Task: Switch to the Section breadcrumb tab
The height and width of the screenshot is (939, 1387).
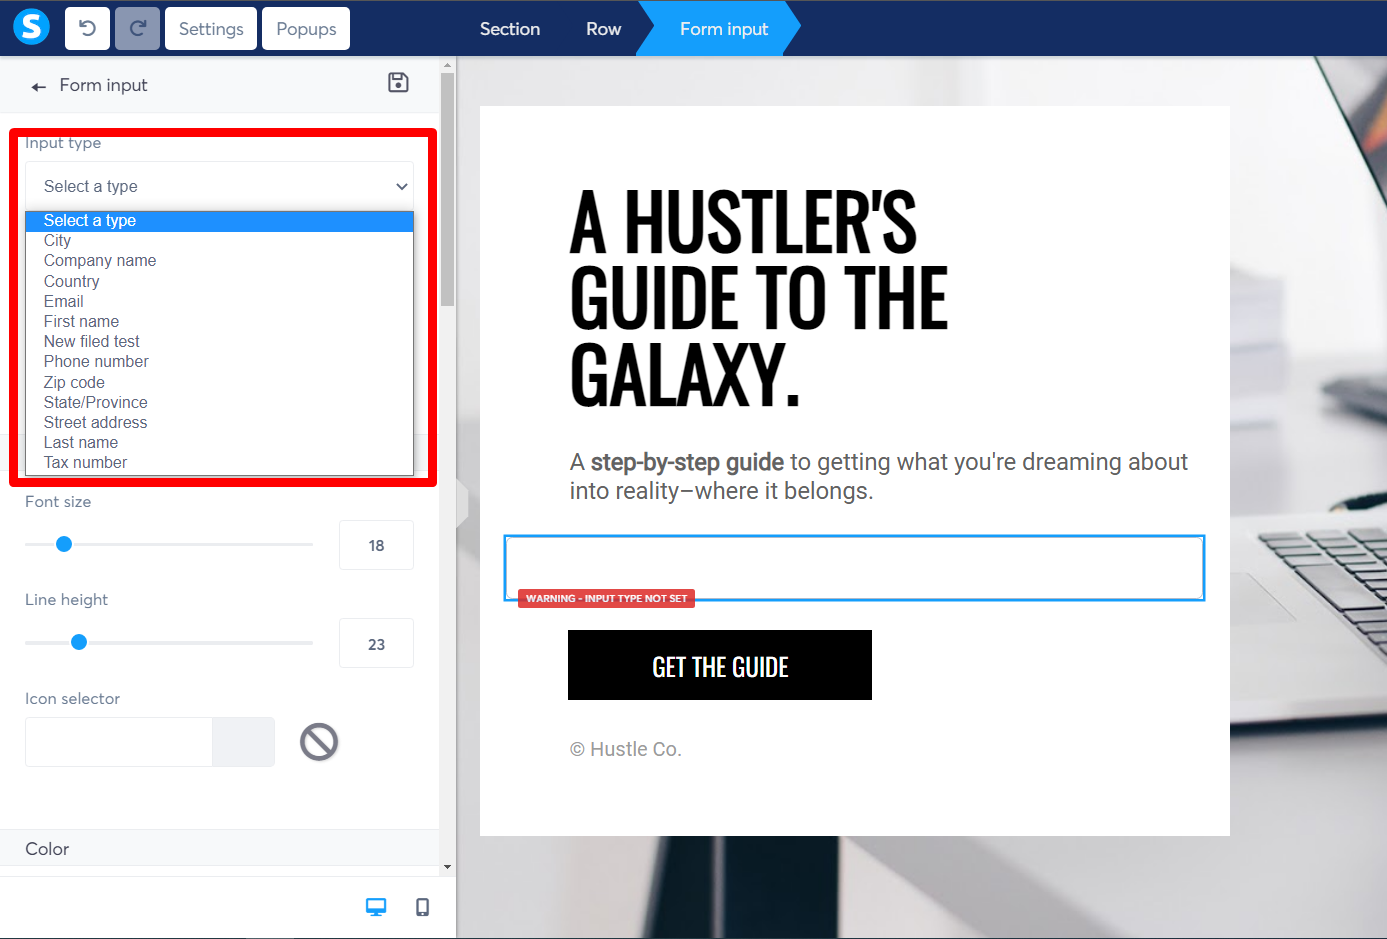Action: [509, 28]
